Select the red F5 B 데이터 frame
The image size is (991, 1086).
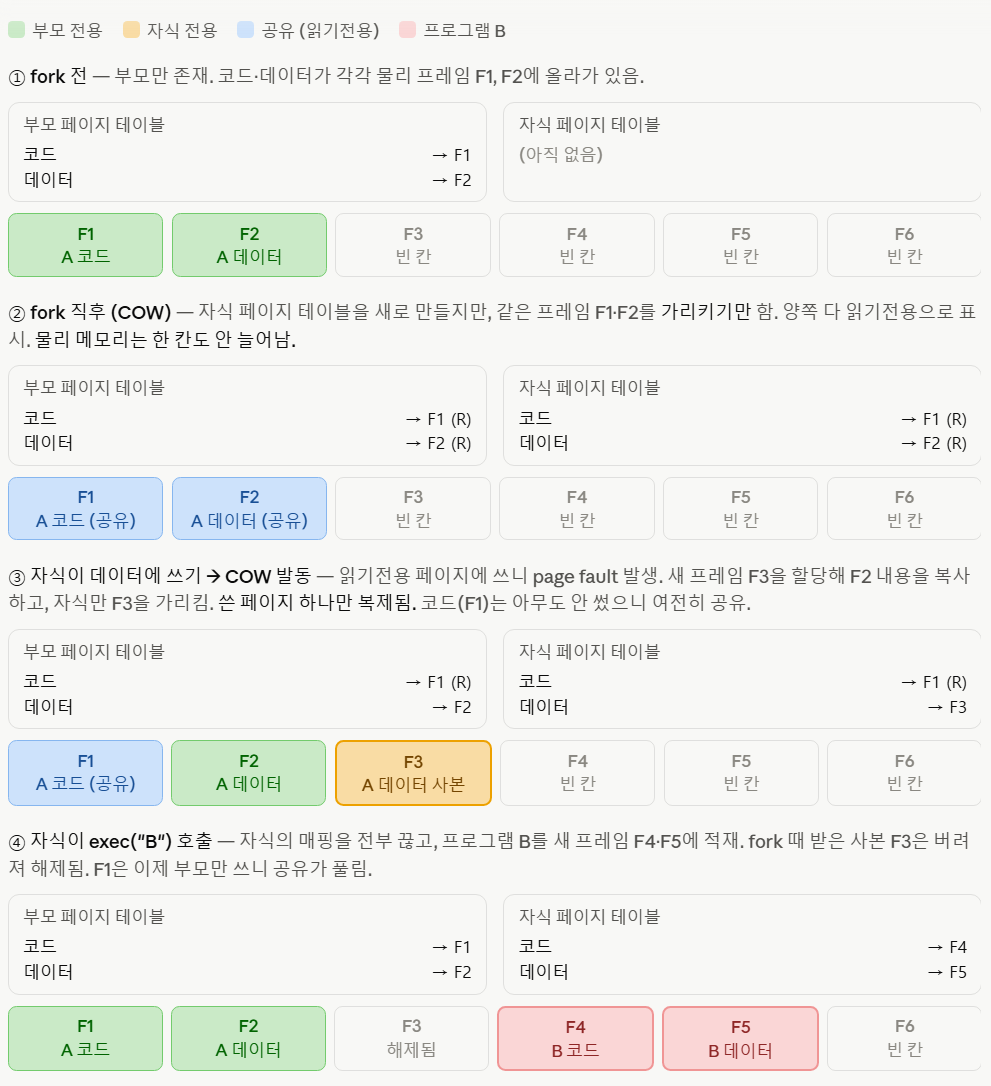tap(740, 1038)
